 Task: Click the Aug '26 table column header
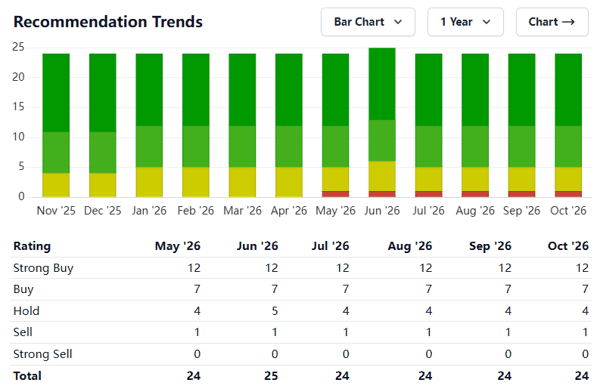pos(410,246)
